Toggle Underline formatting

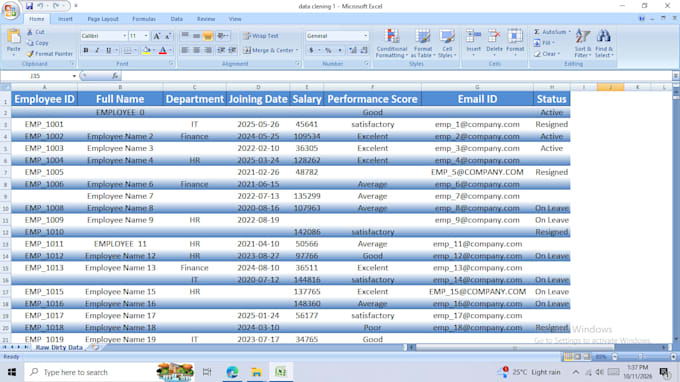[108, 50]
